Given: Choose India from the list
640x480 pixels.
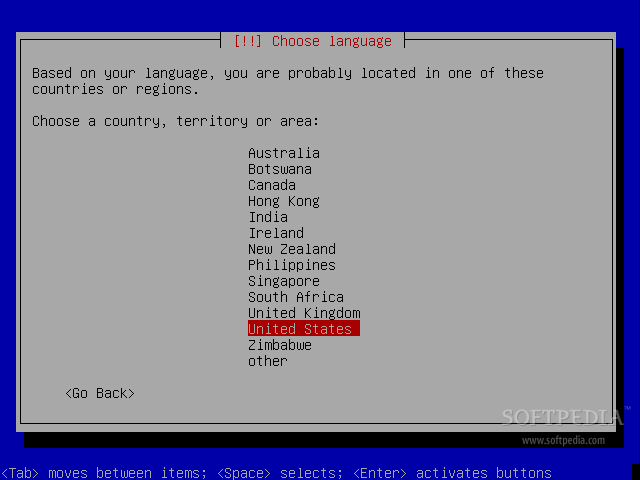Looking at the screenshot, I should (268, 217).
